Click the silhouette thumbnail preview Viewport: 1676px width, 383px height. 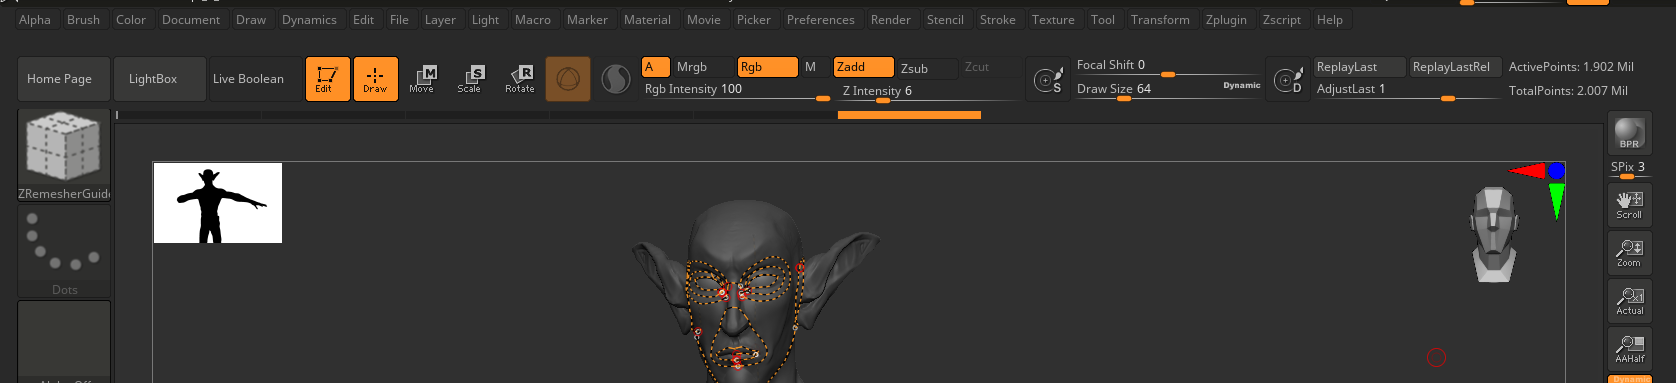(x=218, y=203)
